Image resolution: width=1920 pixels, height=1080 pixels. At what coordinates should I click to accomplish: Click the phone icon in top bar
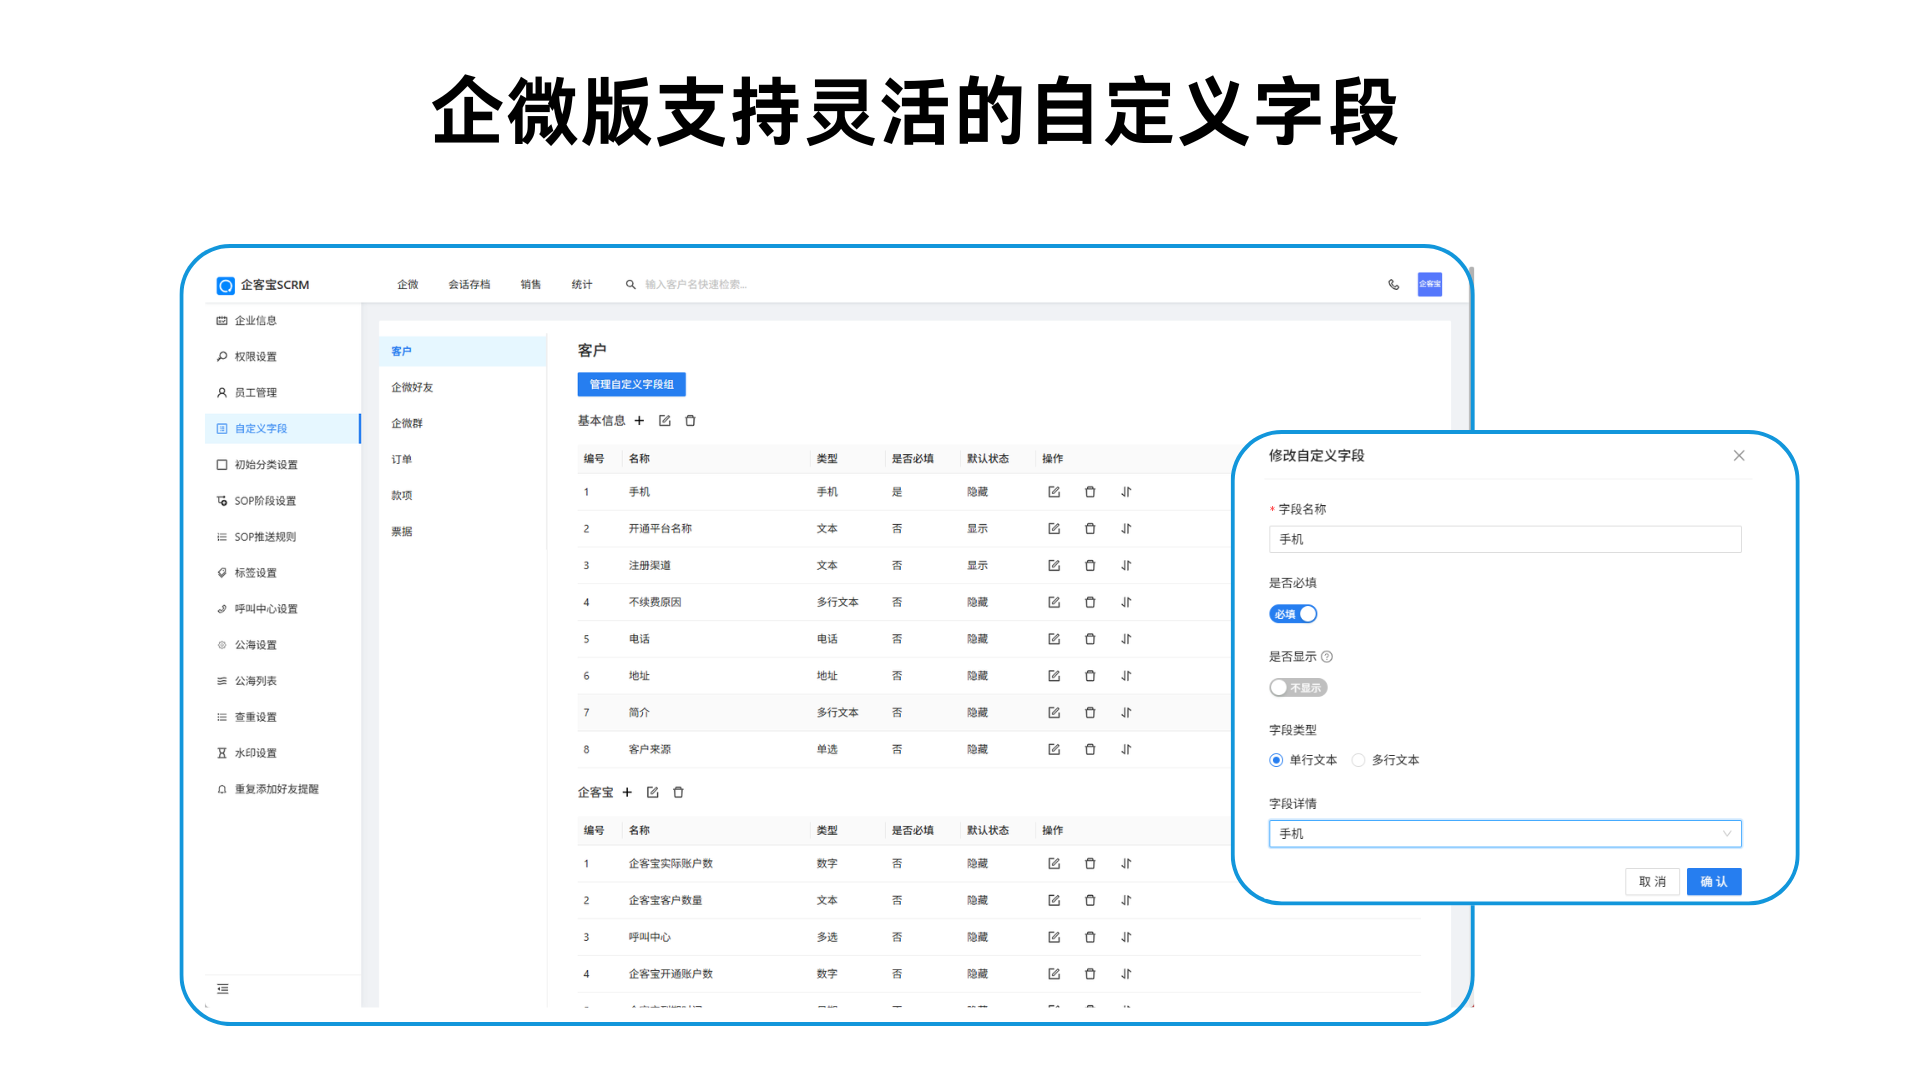[1393, 285]
